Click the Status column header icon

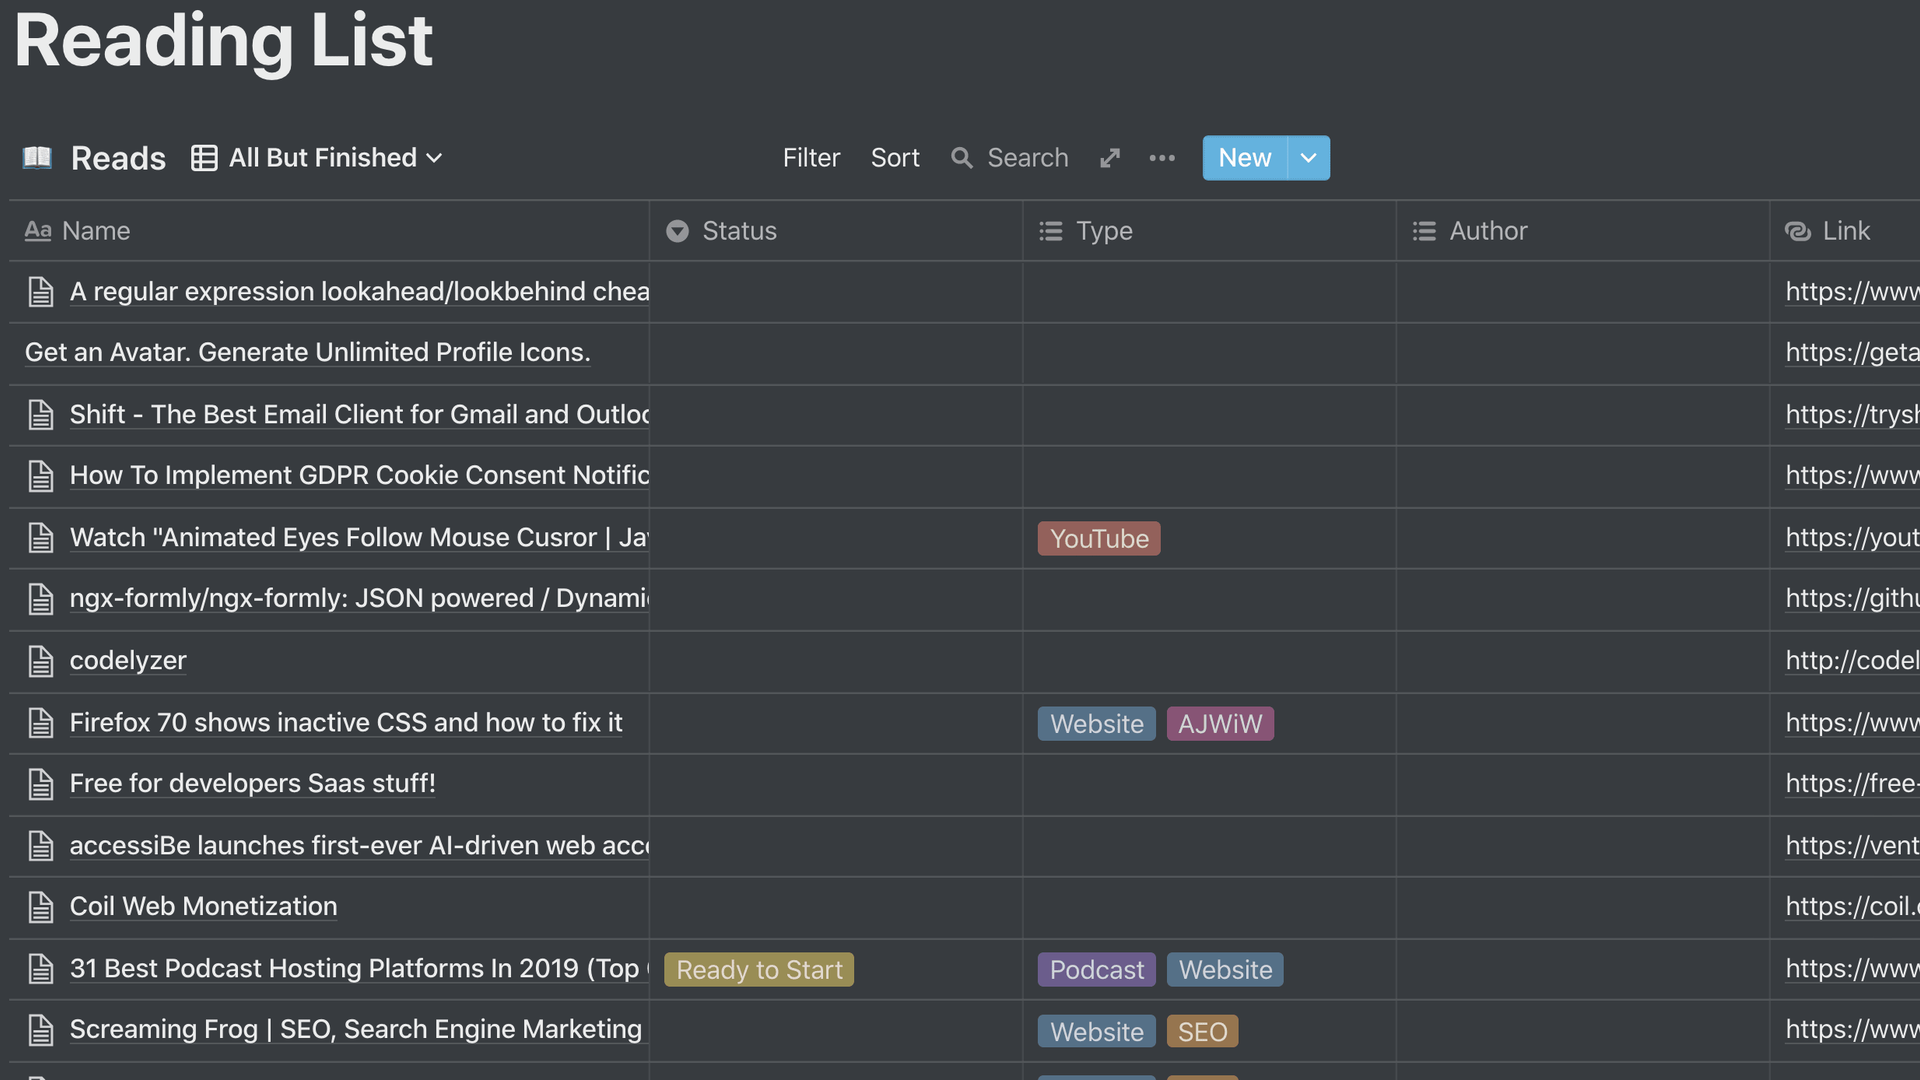[678, 231]
